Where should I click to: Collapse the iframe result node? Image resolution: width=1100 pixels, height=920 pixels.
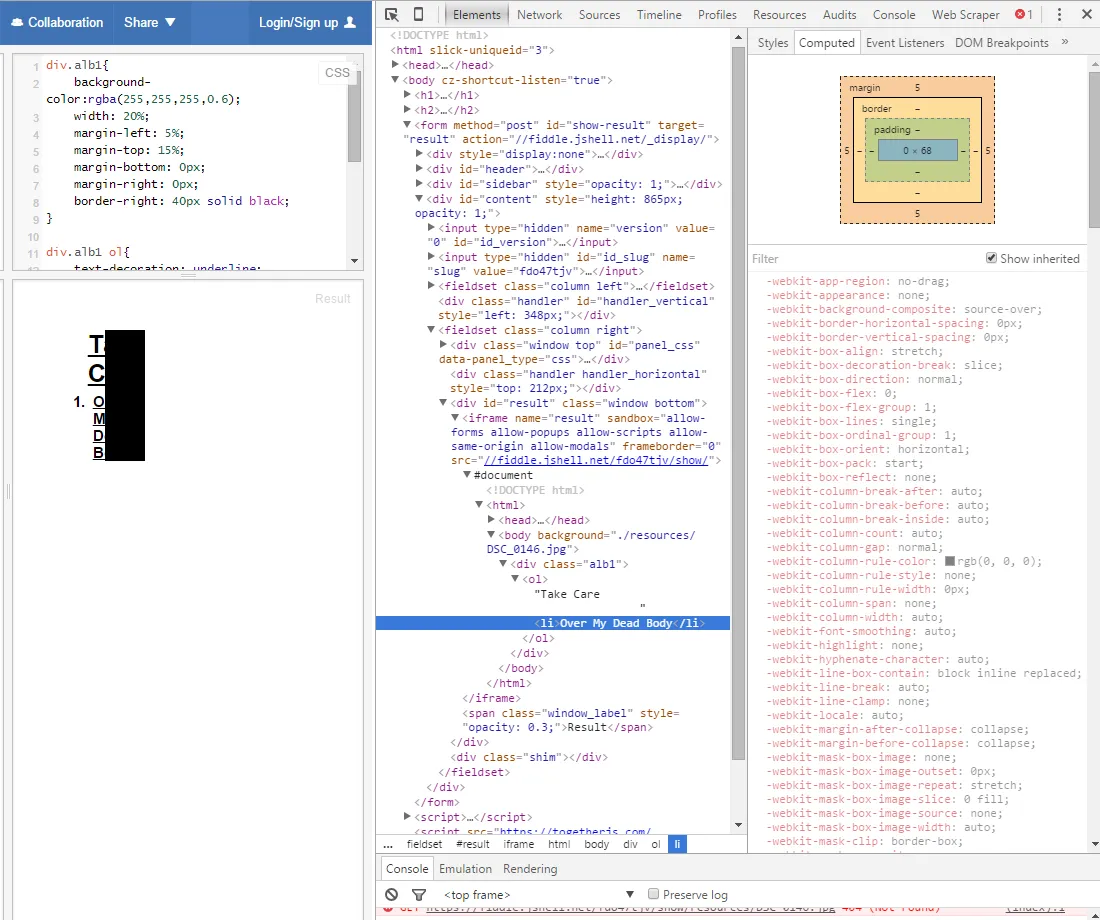(455, 418)
